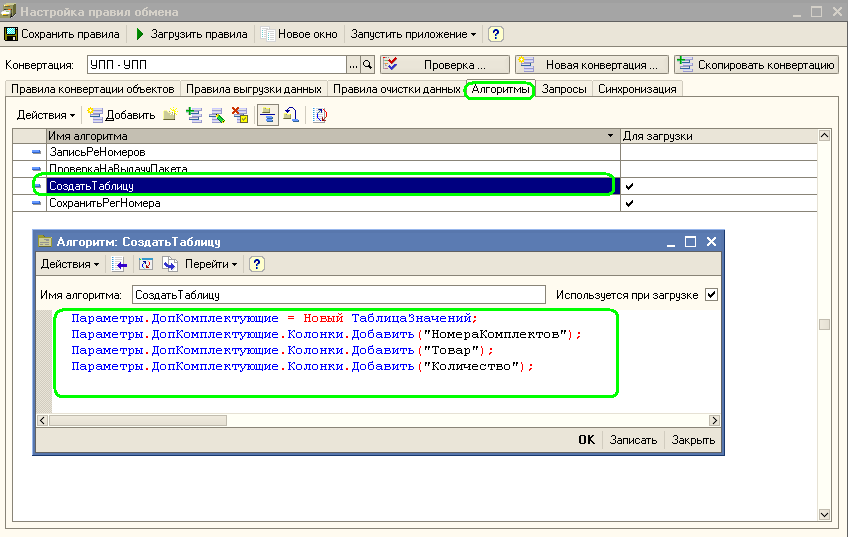The height and width of the screenshot is (537, 848).
Task: Click the floppy disk icon of Сохранить правила
Action: pos(11,34)
